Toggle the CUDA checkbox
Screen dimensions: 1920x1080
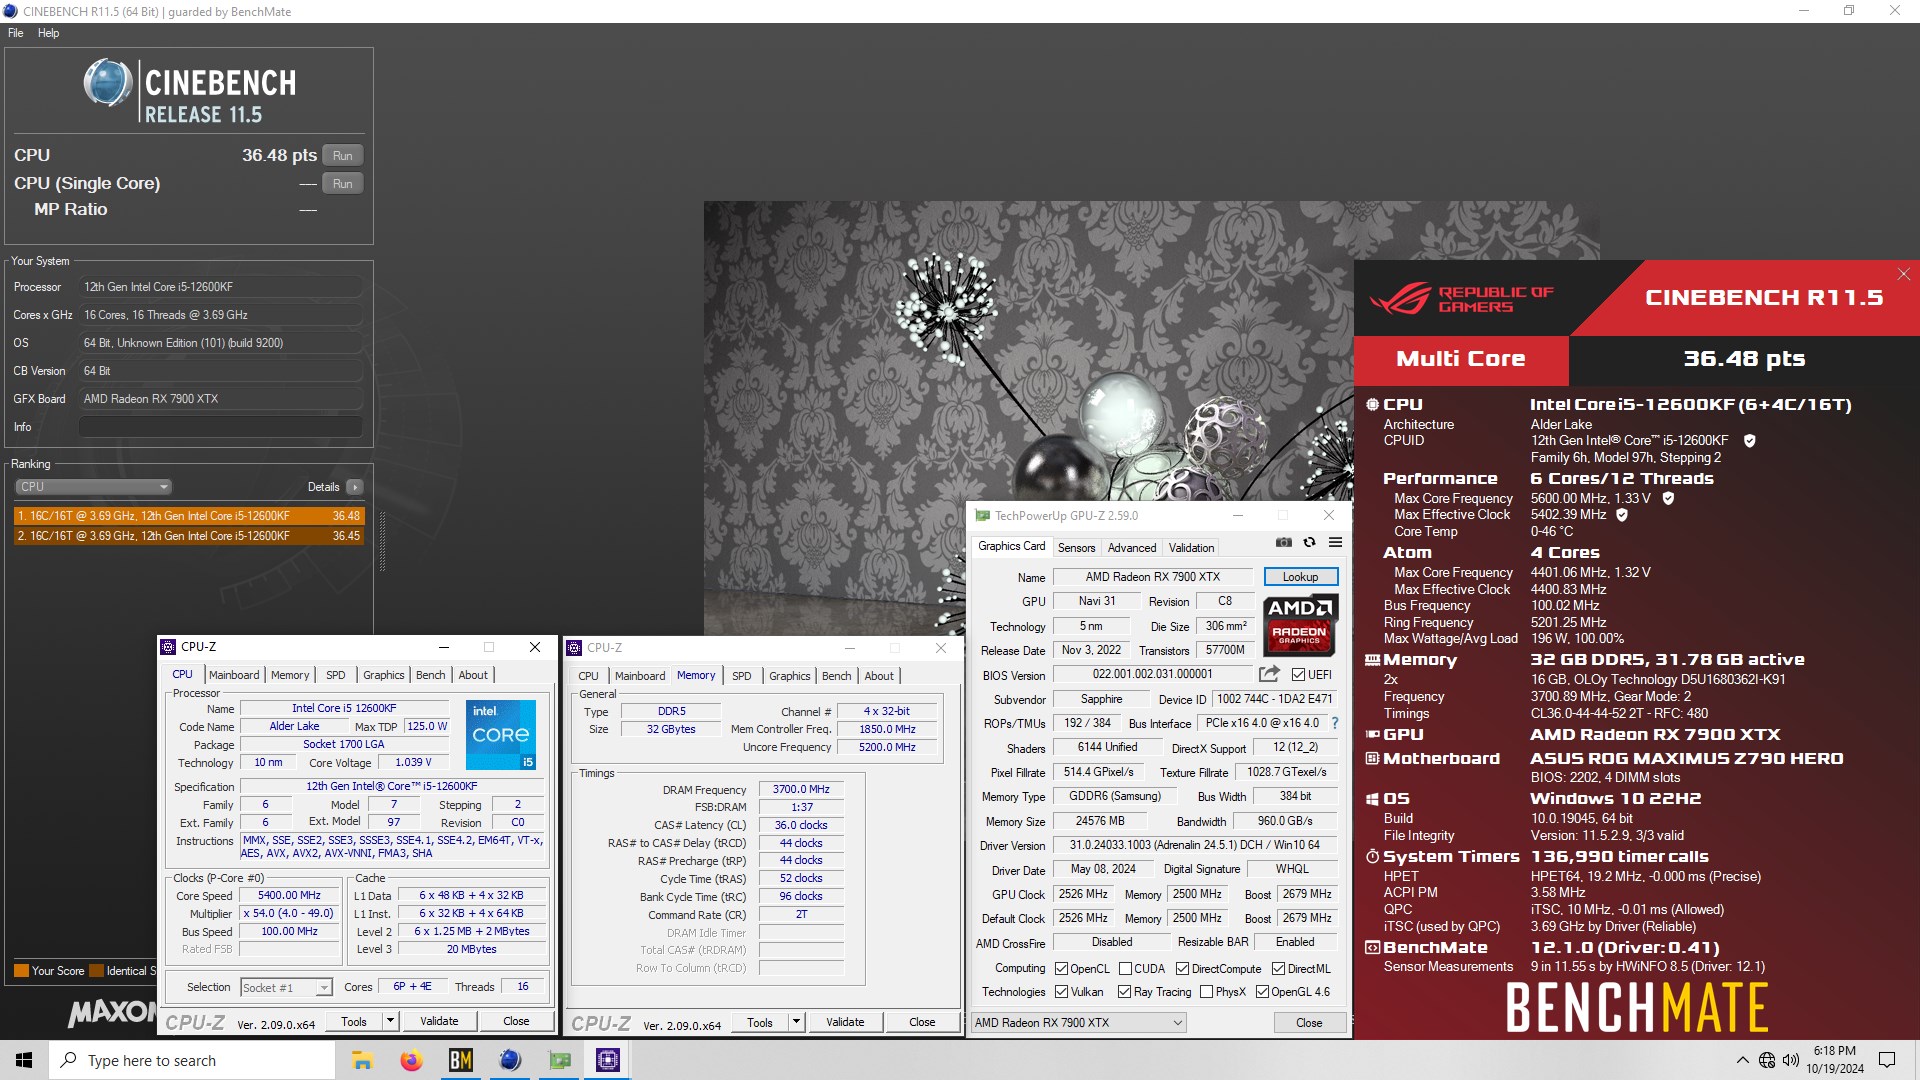1125,969
